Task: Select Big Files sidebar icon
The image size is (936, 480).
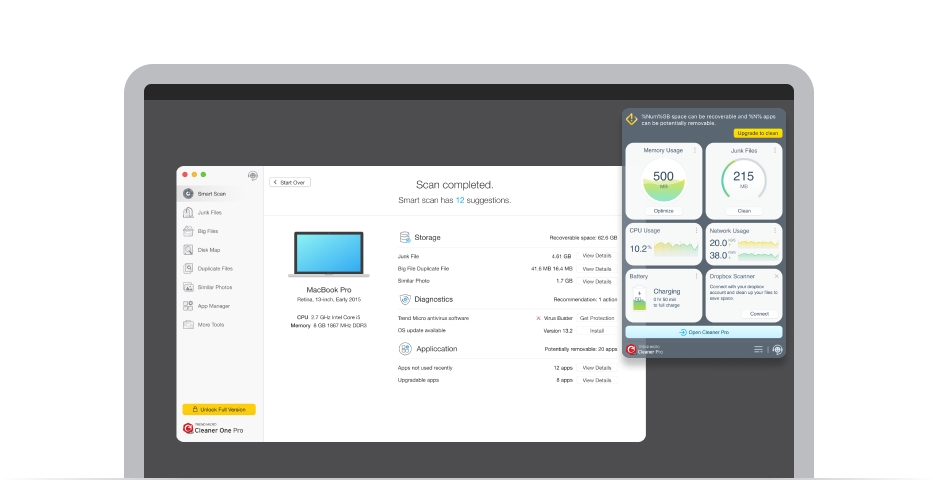Action: (x=188, y=231)
